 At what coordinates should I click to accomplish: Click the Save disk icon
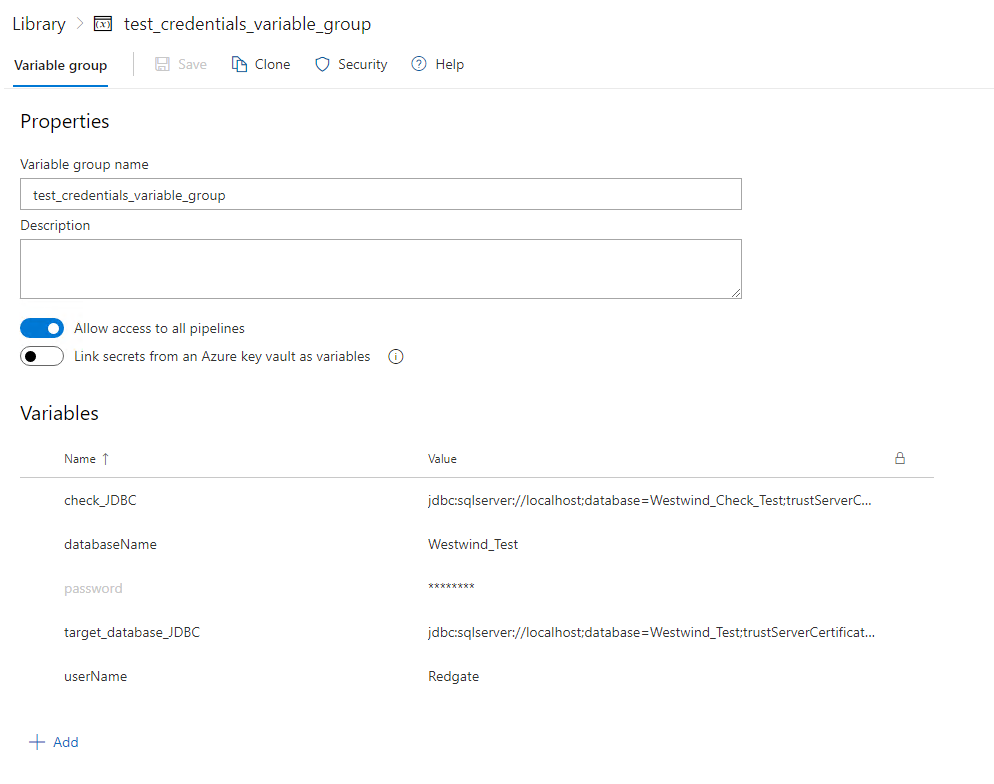click(x=162, y=64)
